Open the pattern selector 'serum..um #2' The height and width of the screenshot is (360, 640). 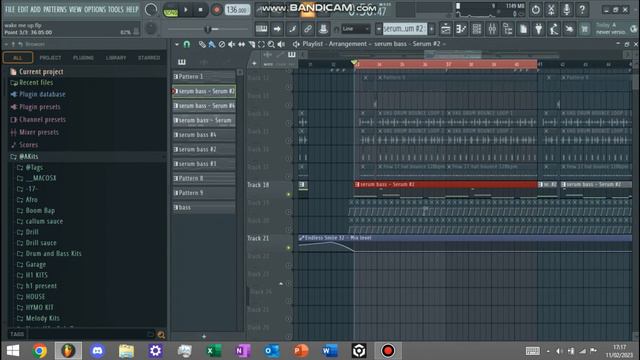point(404,29)
